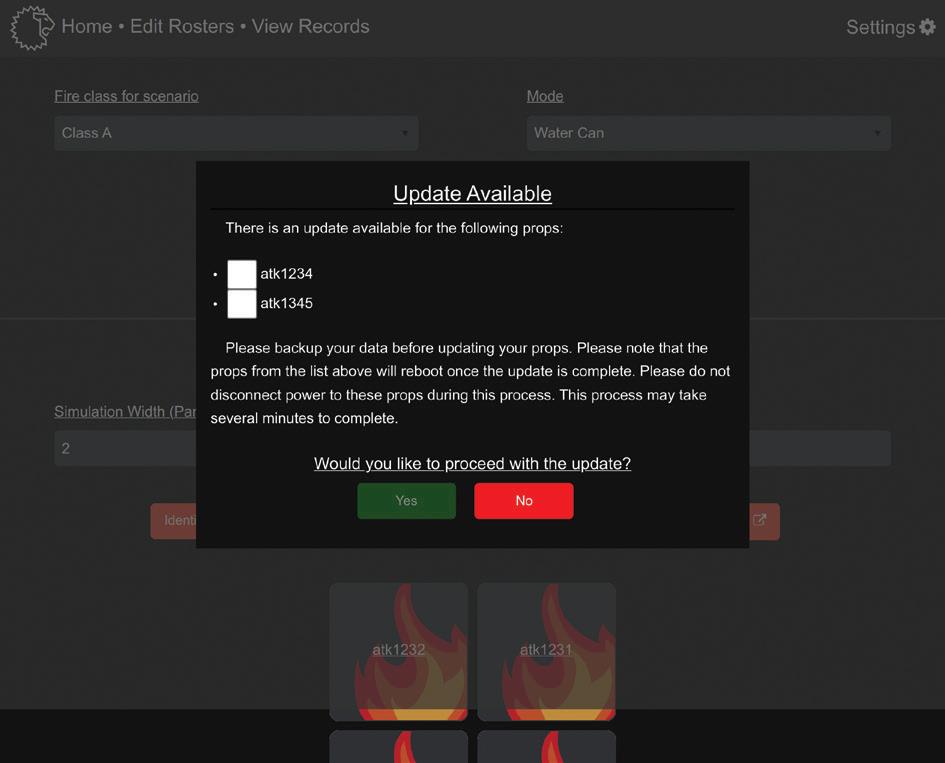Click the Simulation Width input field
The height and width of the screenshot is (763, 945).
tap(125, 448)
